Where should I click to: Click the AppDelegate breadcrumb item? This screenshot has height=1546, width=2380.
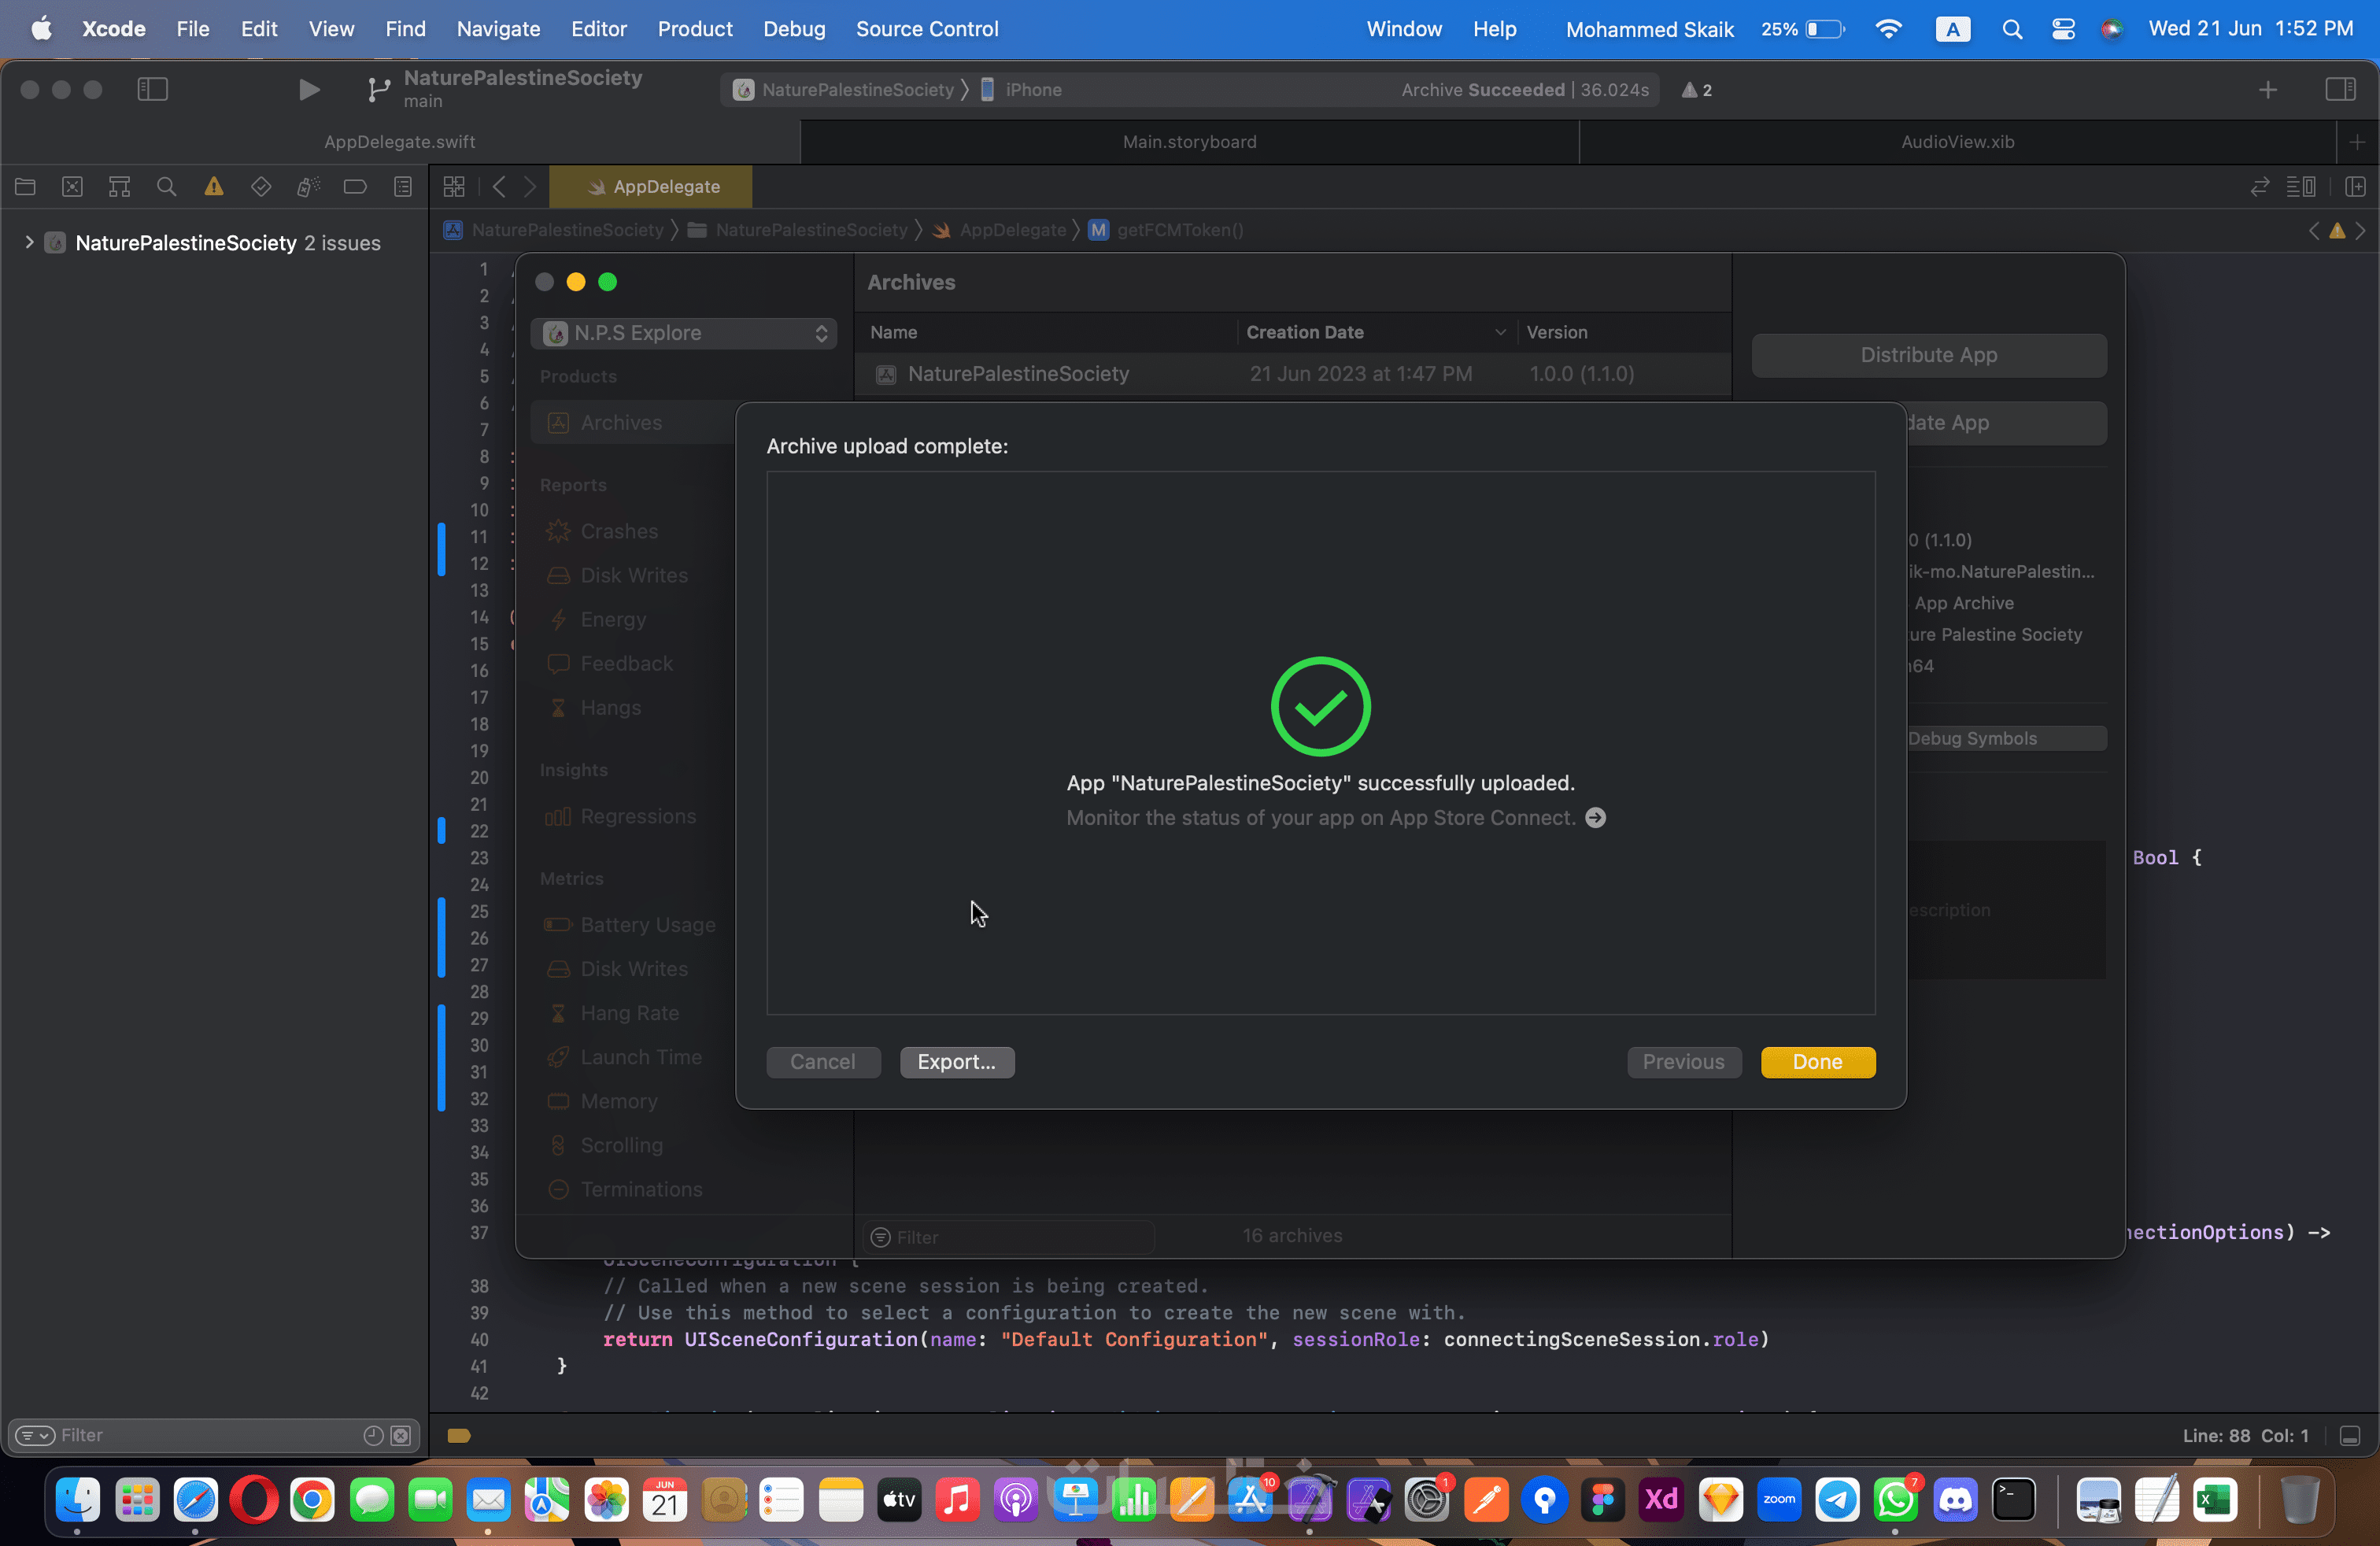pos(999,230)
